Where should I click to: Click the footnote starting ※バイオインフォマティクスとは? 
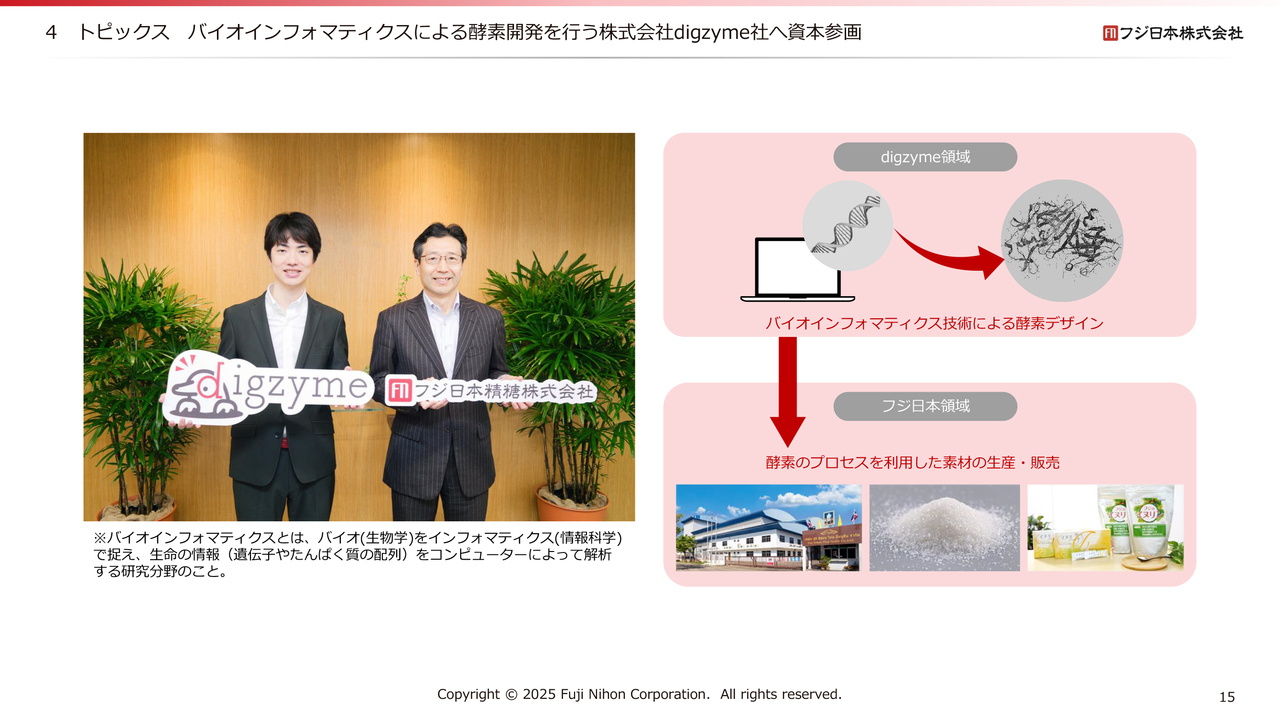[358, 555]
